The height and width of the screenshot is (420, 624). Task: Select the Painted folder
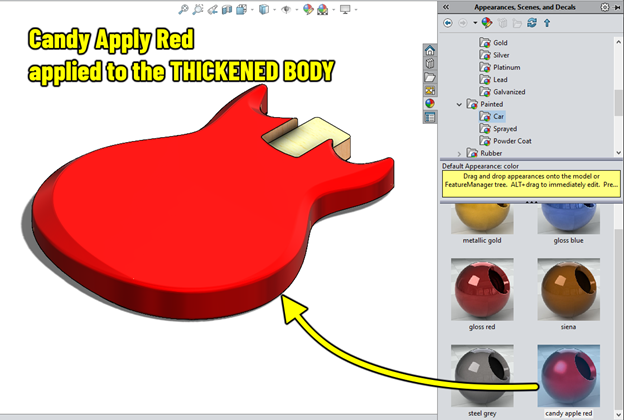coord(485,104)
